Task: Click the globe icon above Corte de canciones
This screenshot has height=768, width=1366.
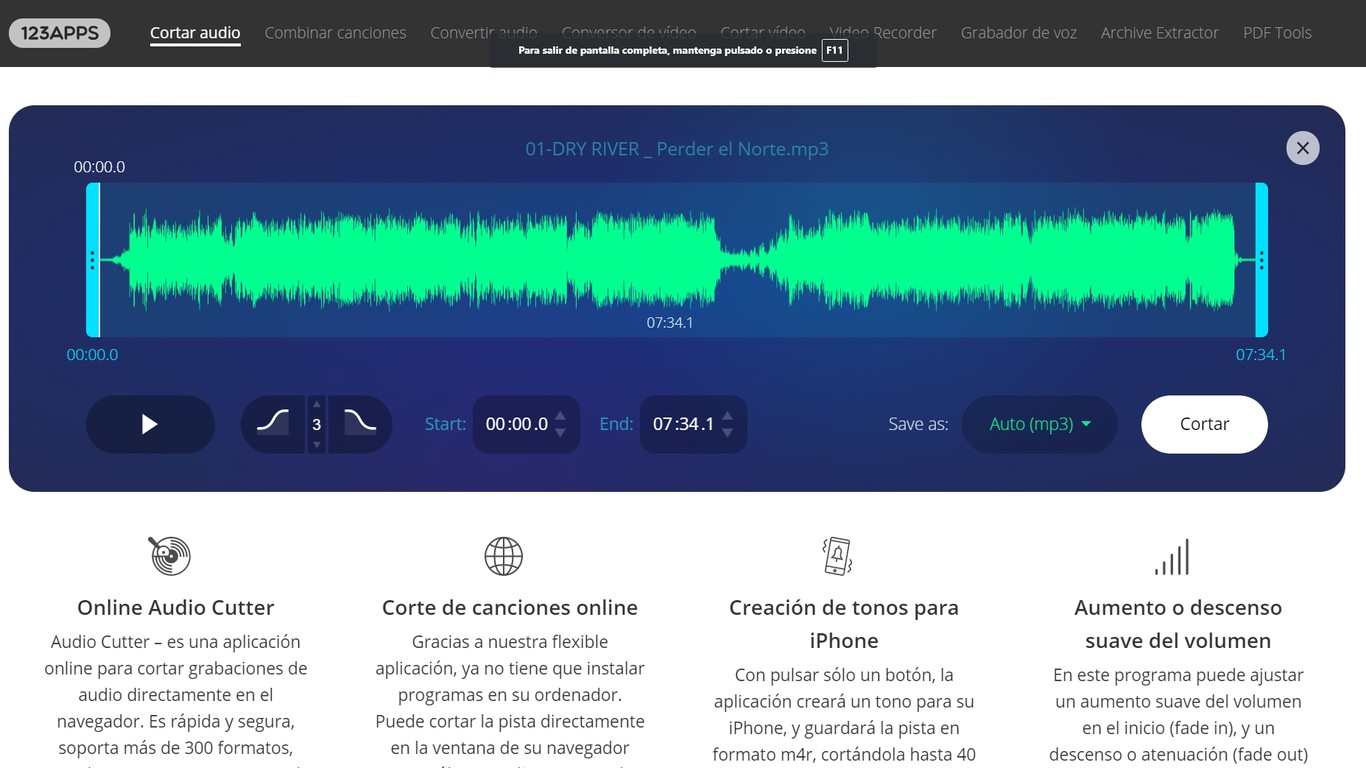Action: coord(504,556)
